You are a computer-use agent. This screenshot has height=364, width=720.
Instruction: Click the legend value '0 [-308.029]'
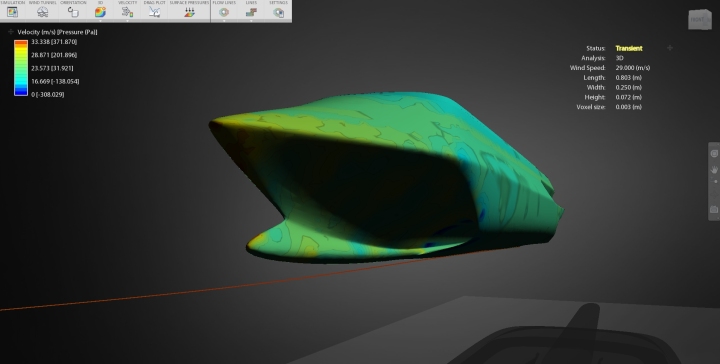pos(48,95)
